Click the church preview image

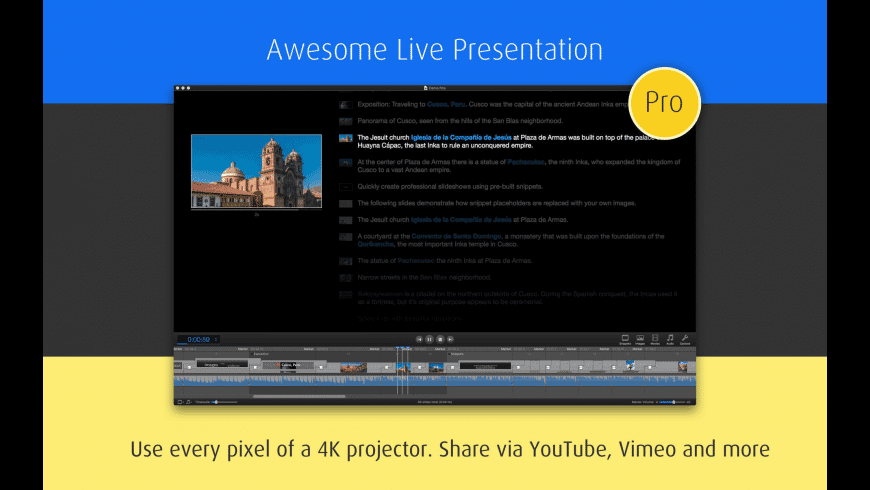coord(256,171)
